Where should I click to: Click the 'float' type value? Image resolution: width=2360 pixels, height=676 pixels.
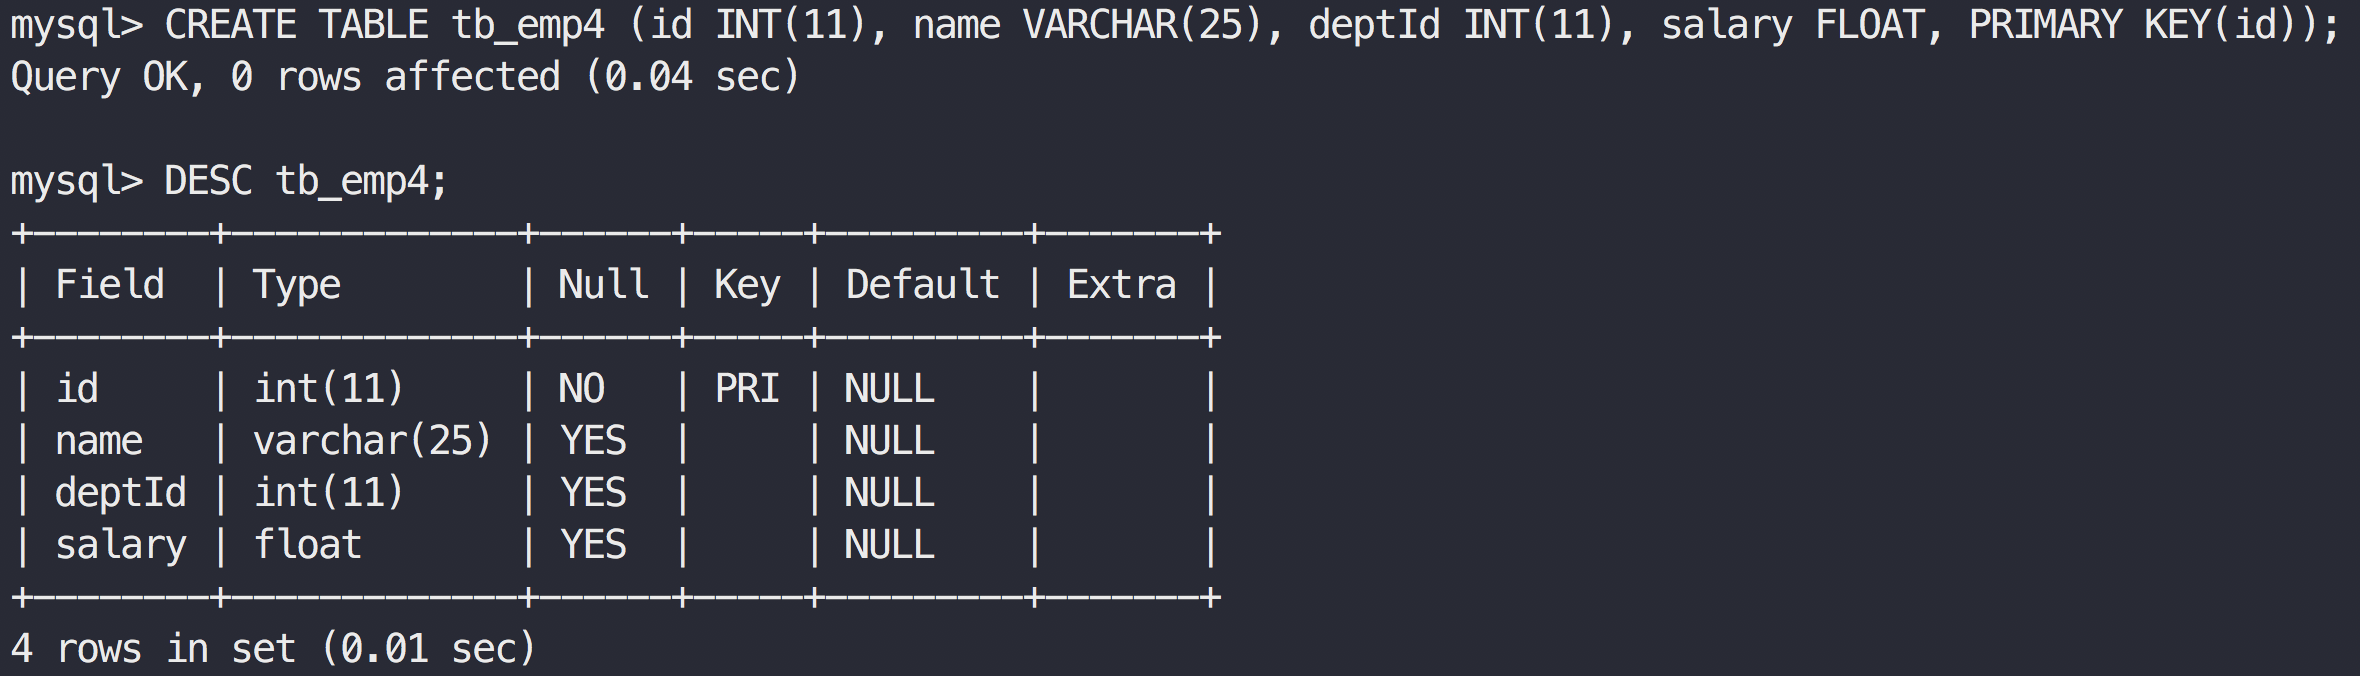coord(308,545)
